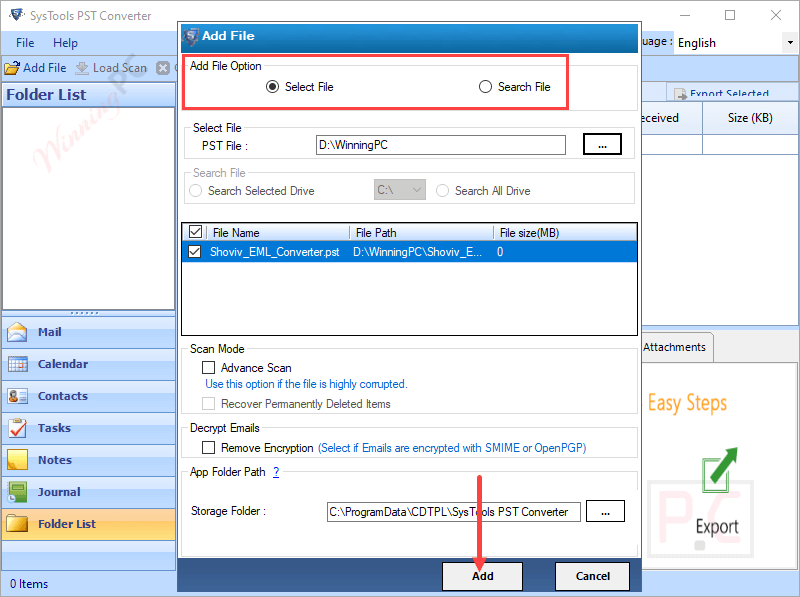800x597 pixels.
Task: Click the SysTools app logo icon
Action: tap(17, 15)
